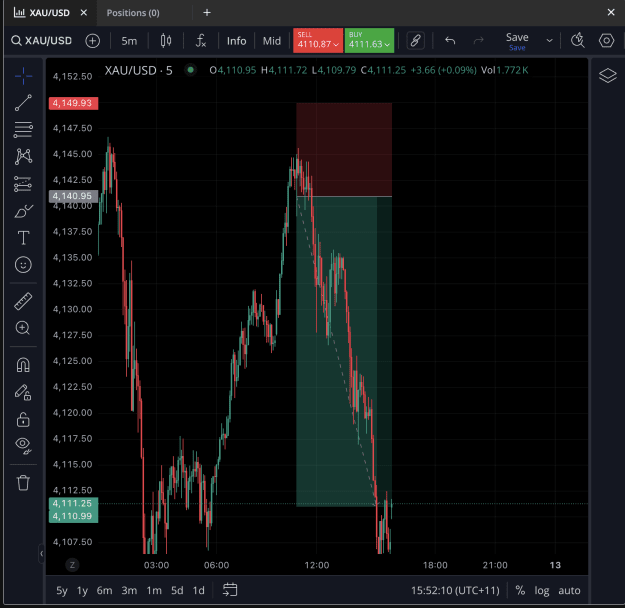Click the BUY 4111.63 button
This screenshot has height=608, width=625.
[x=369, y=40]
